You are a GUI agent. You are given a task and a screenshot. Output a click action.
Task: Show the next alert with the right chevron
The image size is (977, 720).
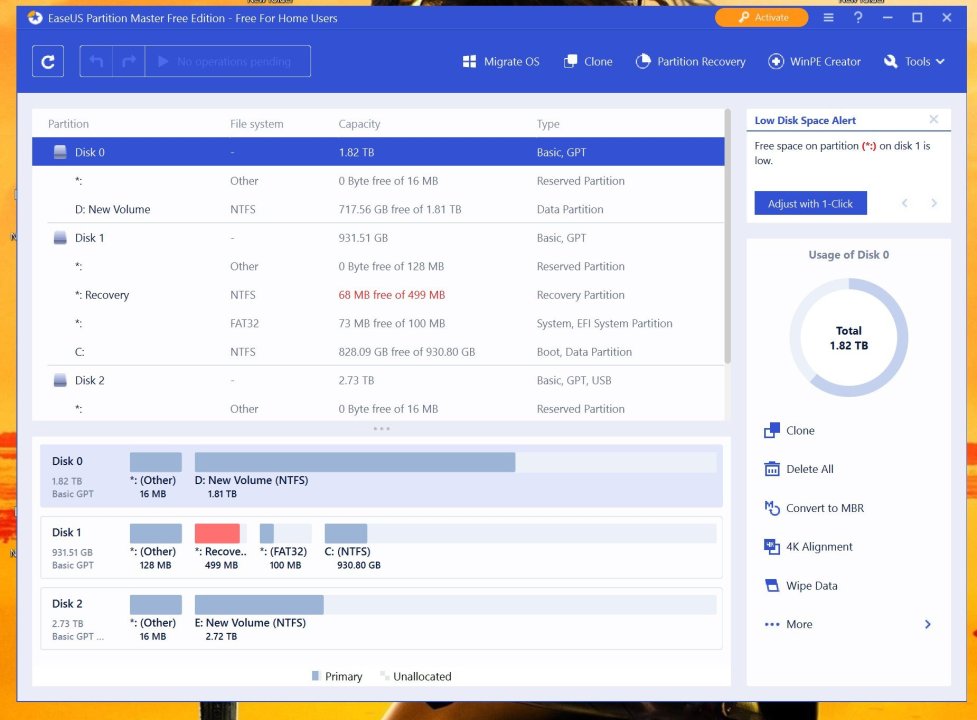934,204
